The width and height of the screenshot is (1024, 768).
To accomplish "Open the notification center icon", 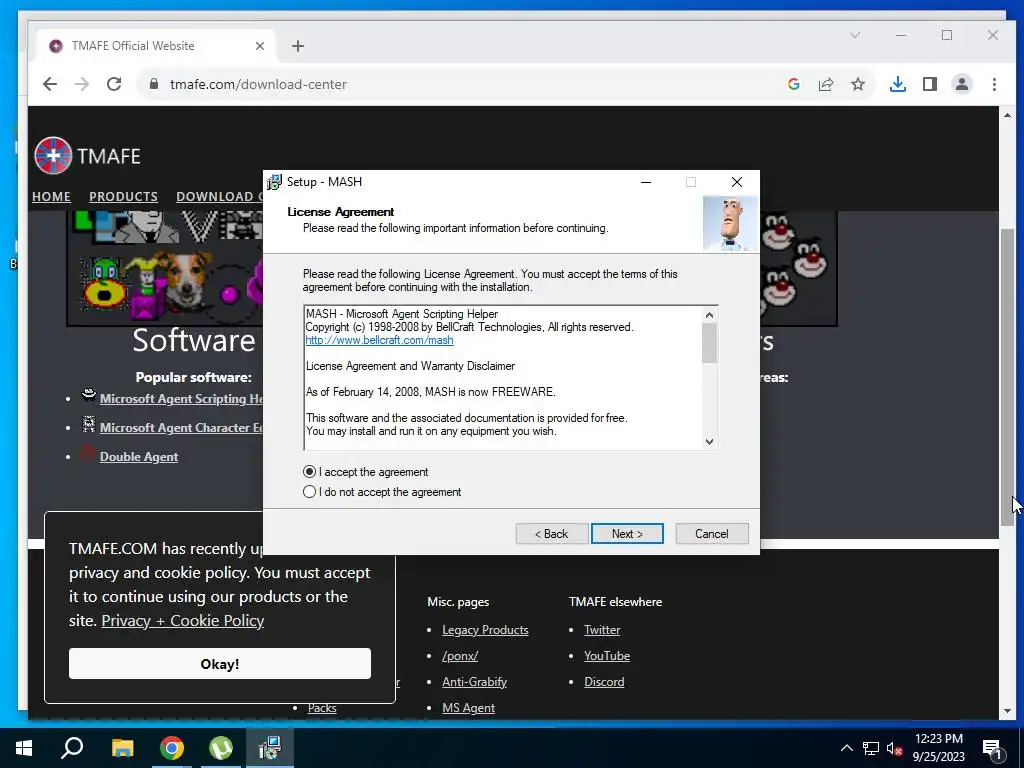I will 992,748.
